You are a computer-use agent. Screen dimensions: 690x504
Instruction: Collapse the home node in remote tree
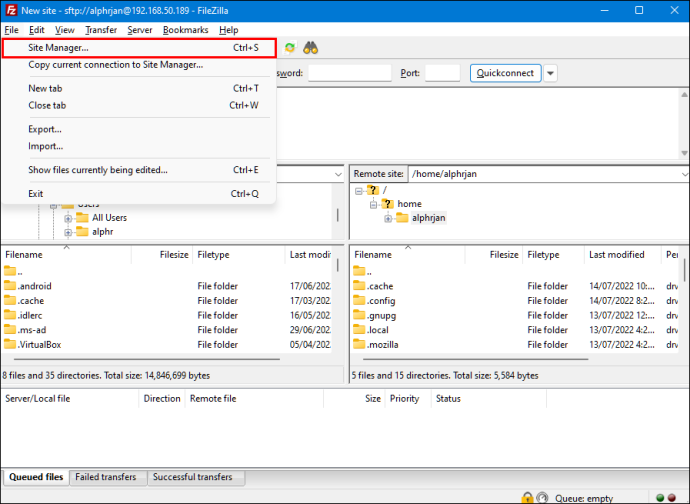pyautogui.click(x=373, y=205)
